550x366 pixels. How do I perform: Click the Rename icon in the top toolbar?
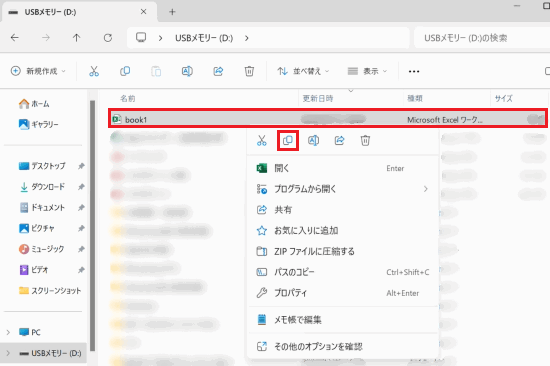coord(187,71)
